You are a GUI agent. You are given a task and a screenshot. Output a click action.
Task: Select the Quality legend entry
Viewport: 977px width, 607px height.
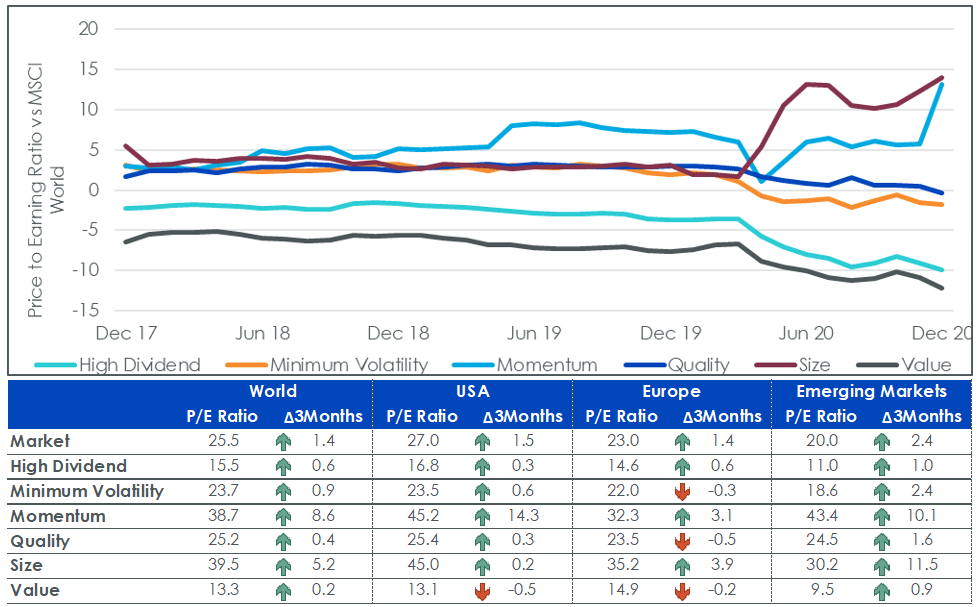coord(677,365)
